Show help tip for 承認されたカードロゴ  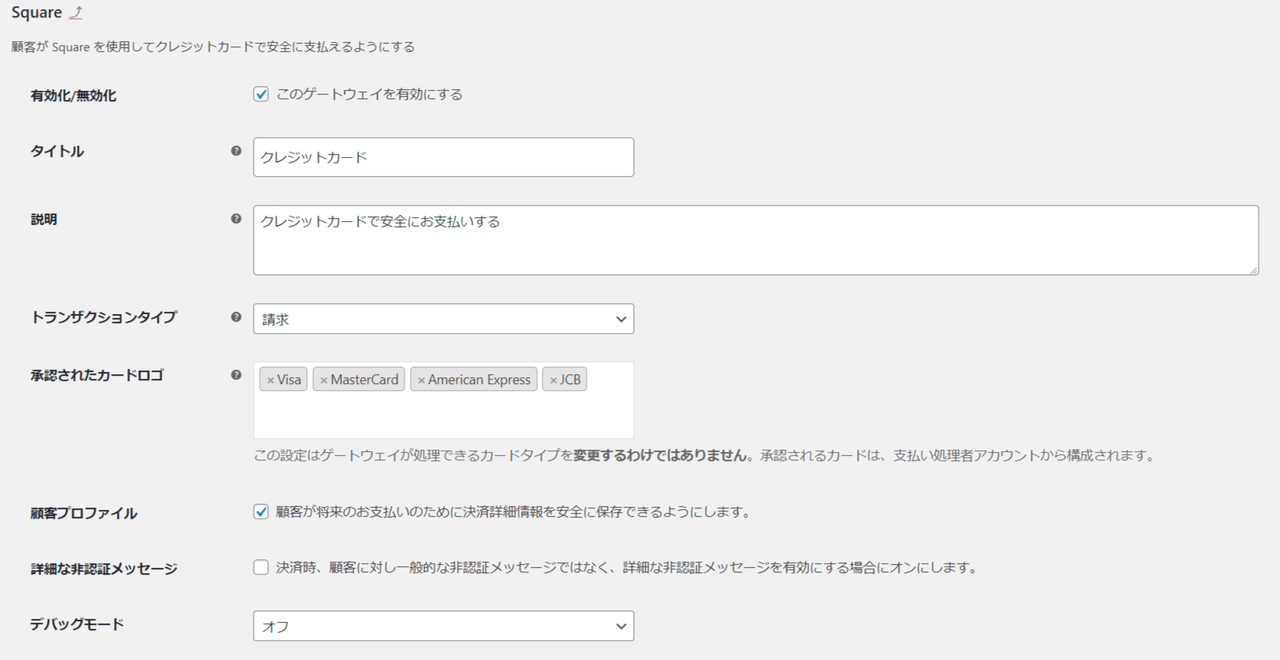click(236, 375)
